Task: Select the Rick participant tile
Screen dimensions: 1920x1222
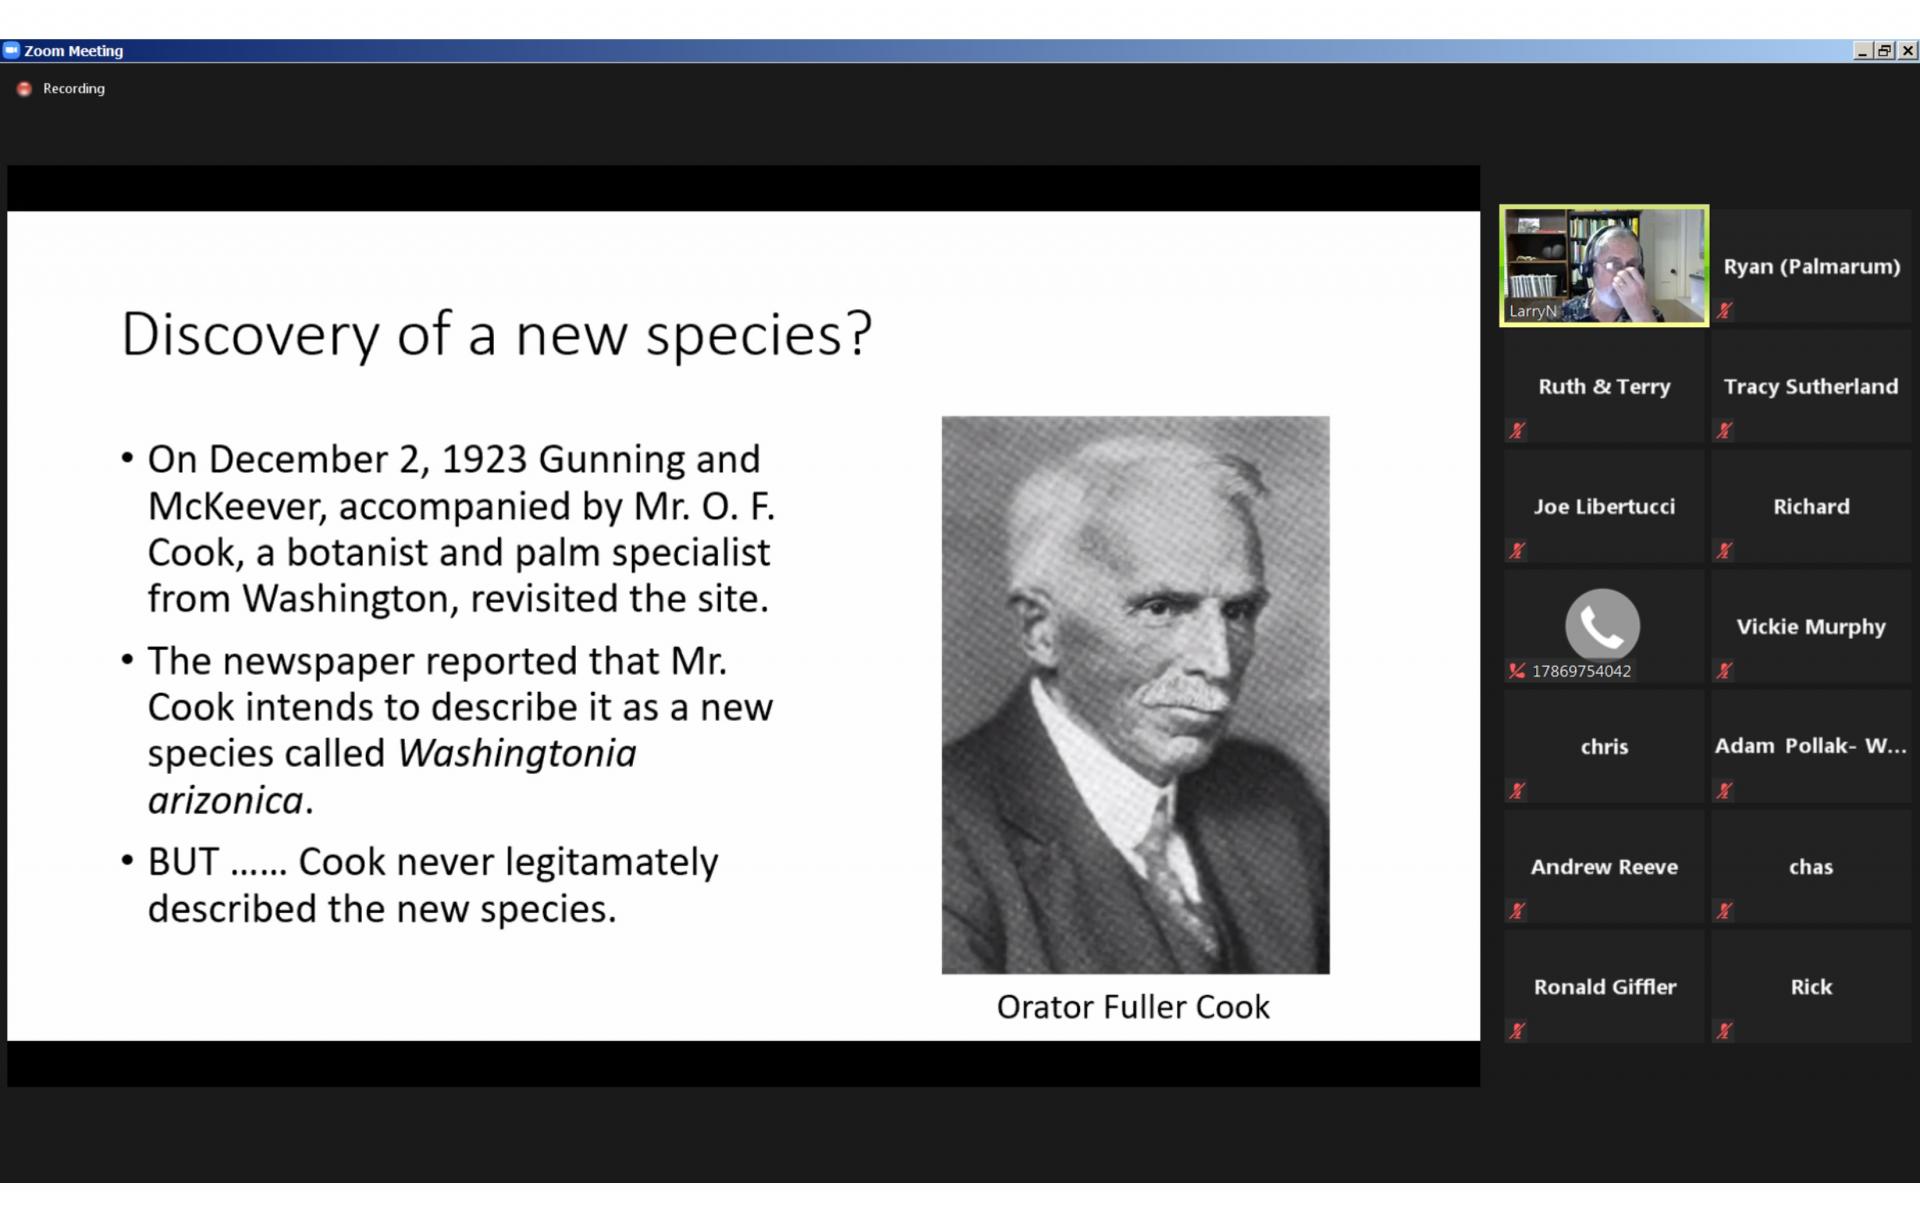Action: point(1810,986)
